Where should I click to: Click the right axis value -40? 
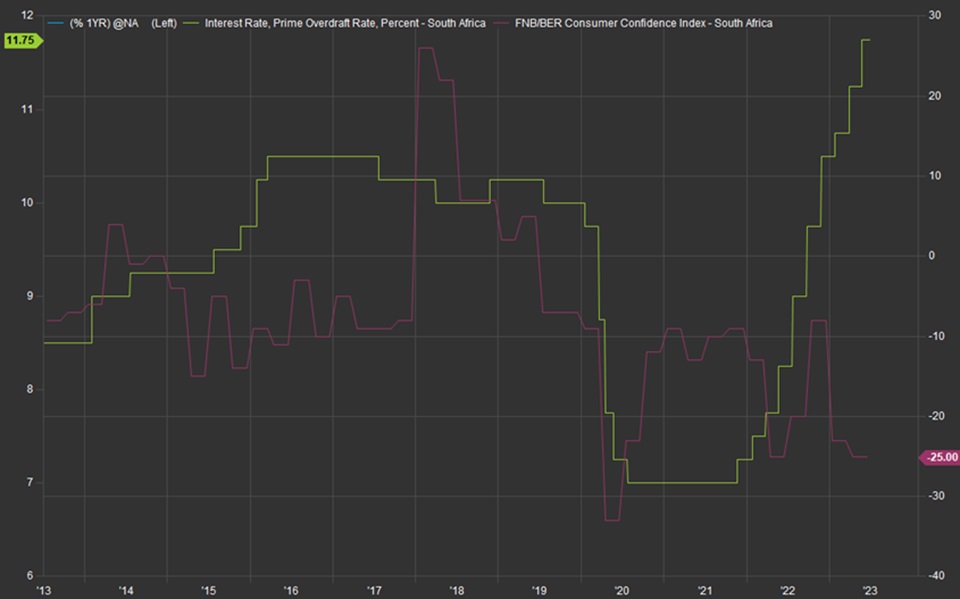(x=934, y=575)
